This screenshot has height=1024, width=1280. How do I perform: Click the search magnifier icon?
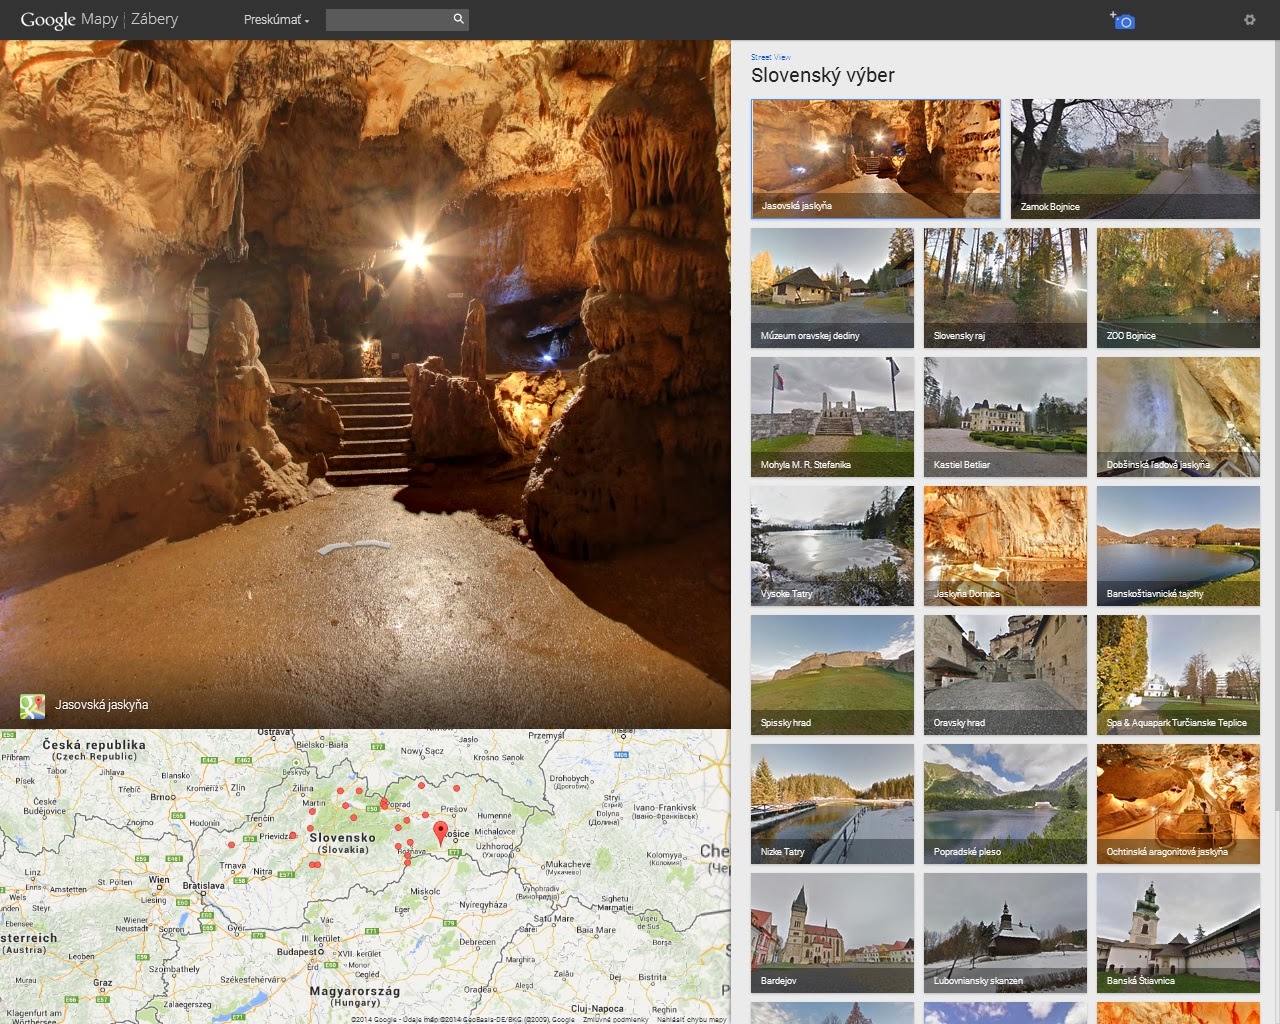(x=458, y=19)
